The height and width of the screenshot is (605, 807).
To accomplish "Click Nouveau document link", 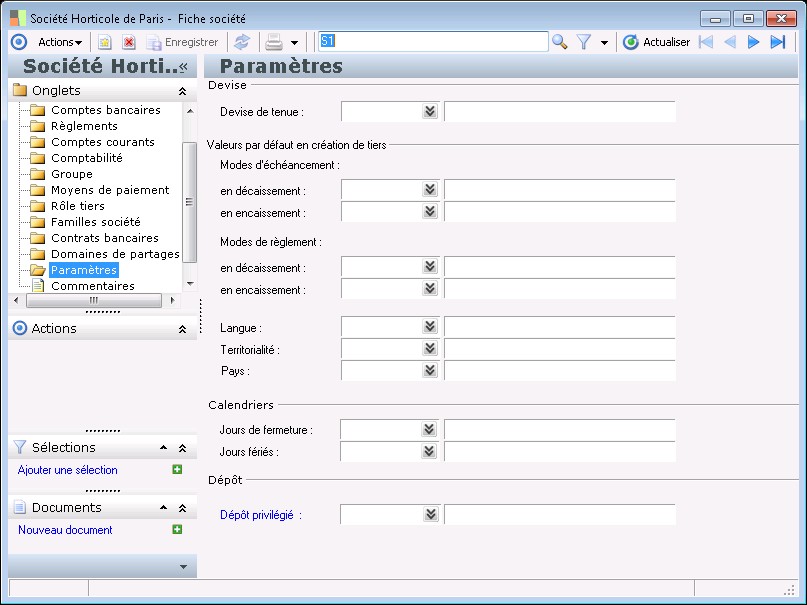I will (65, 530).
